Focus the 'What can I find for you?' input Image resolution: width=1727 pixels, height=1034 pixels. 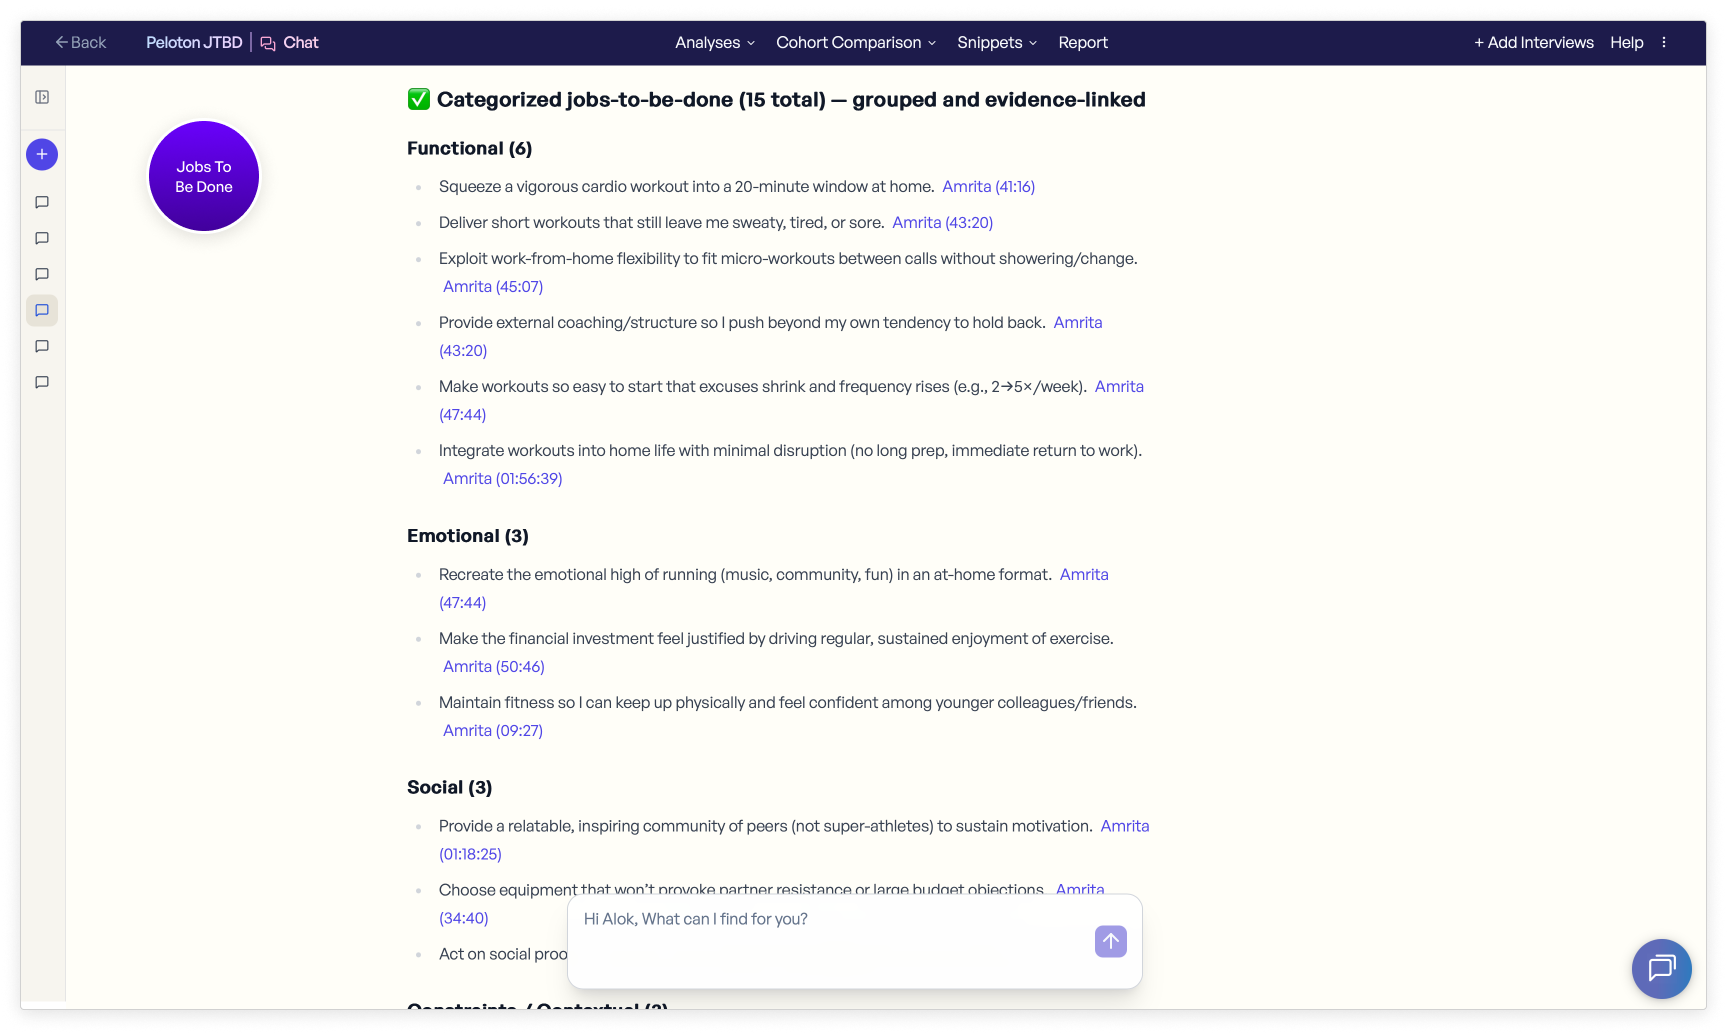830,920
